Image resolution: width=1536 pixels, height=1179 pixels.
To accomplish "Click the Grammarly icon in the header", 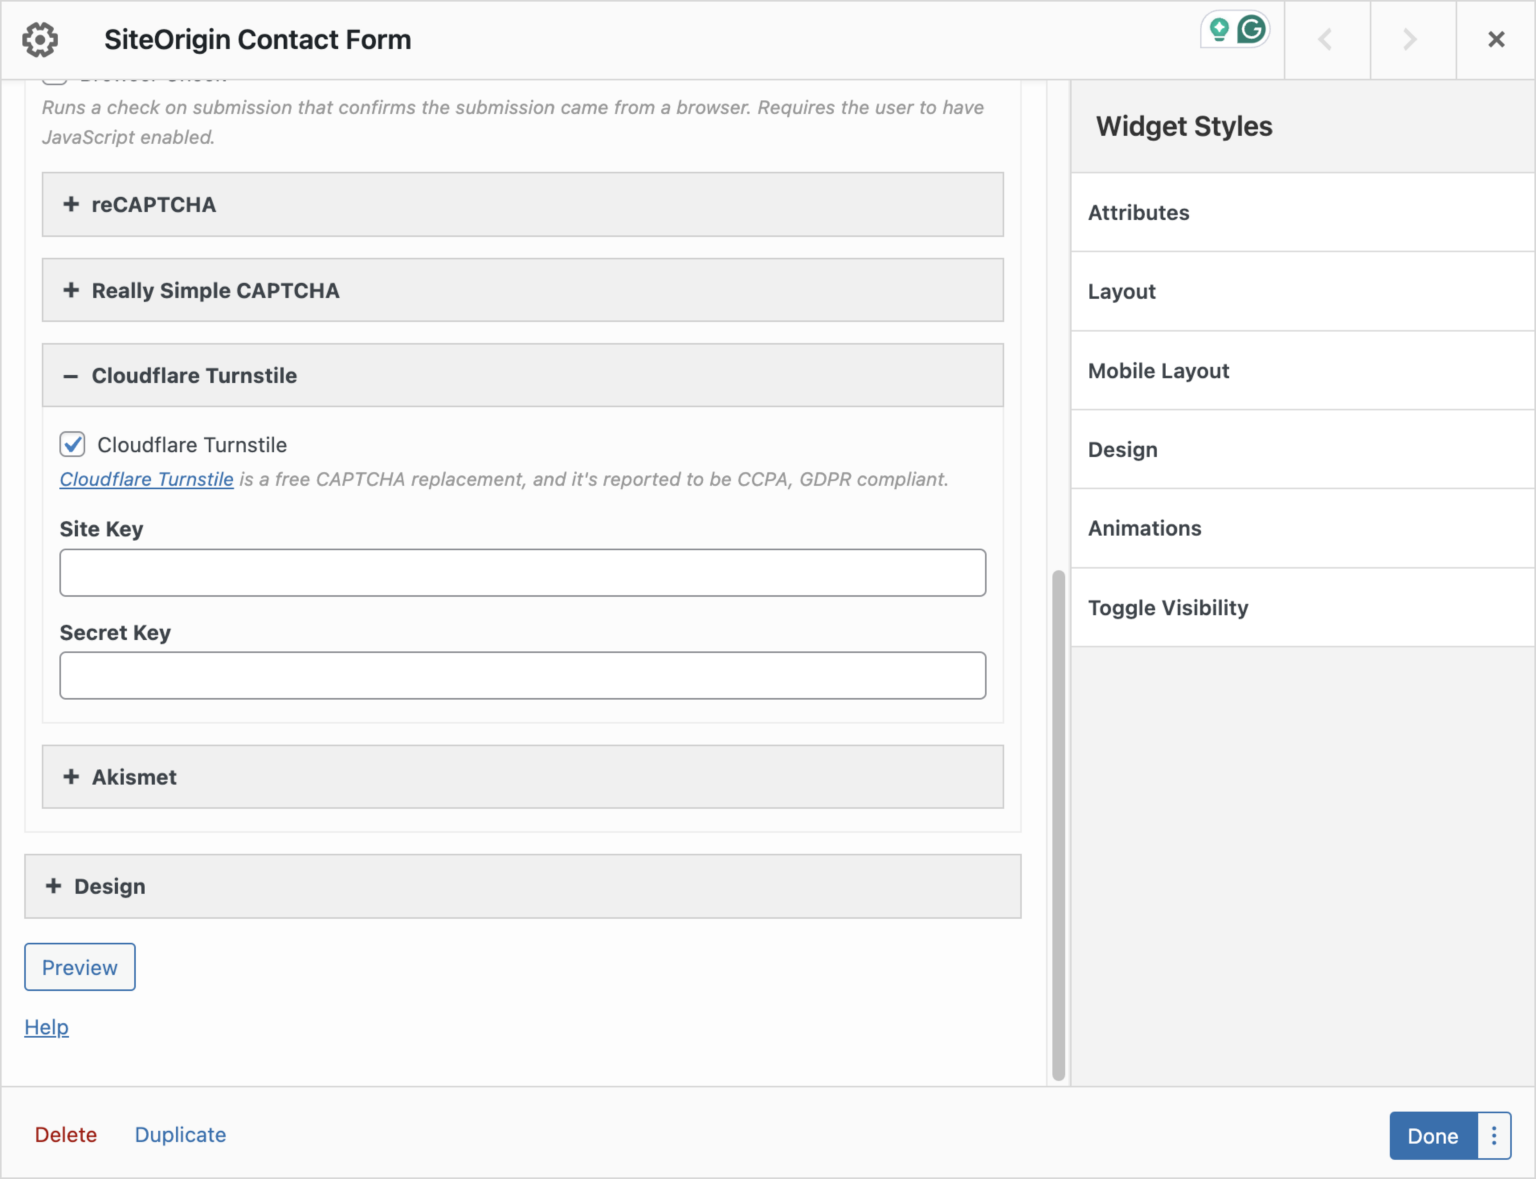I will 1253,30.
